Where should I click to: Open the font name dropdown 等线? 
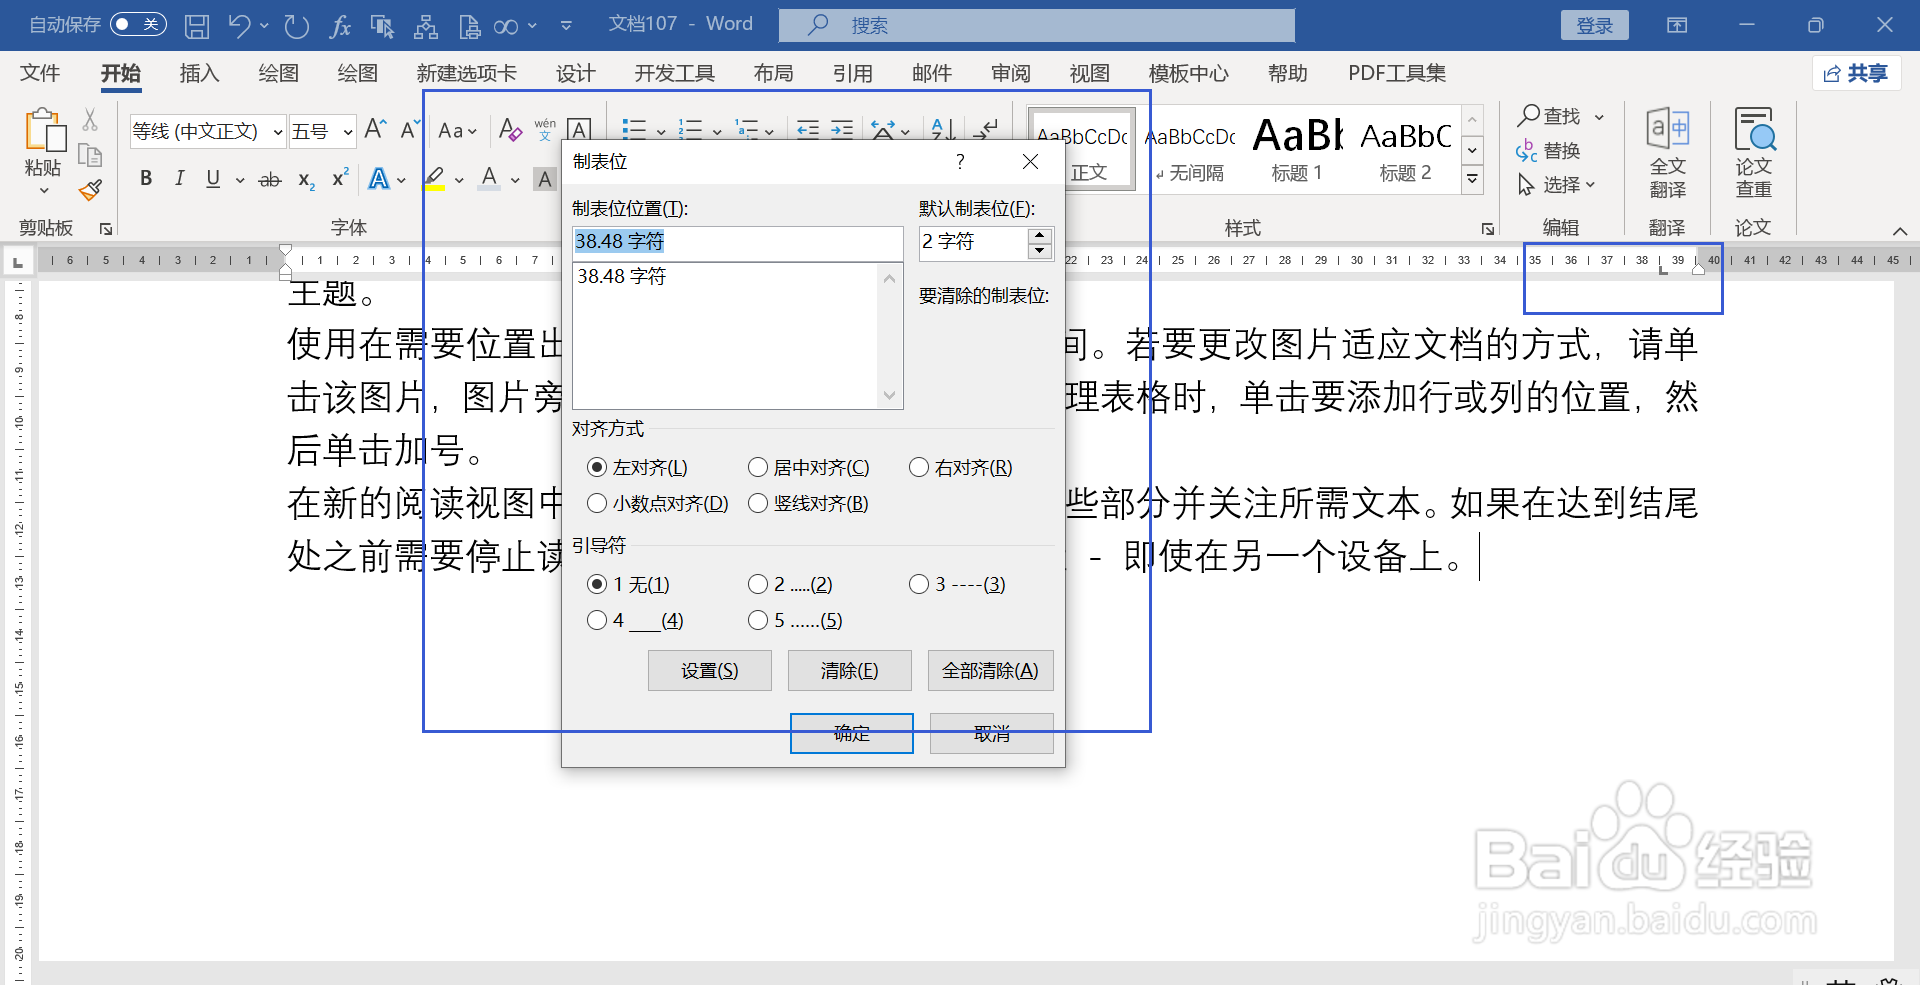click(x=277, y=131)
